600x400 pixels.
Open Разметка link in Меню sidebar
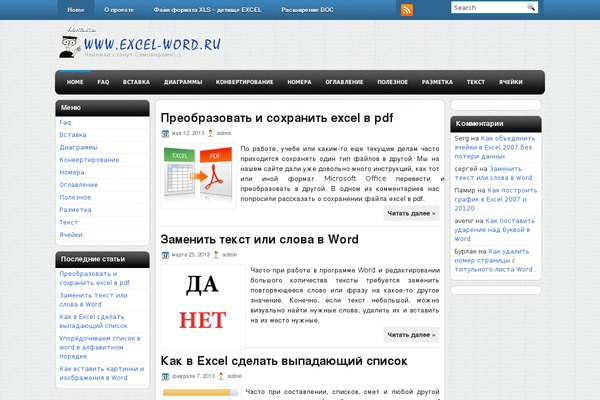tap(75, 210)
